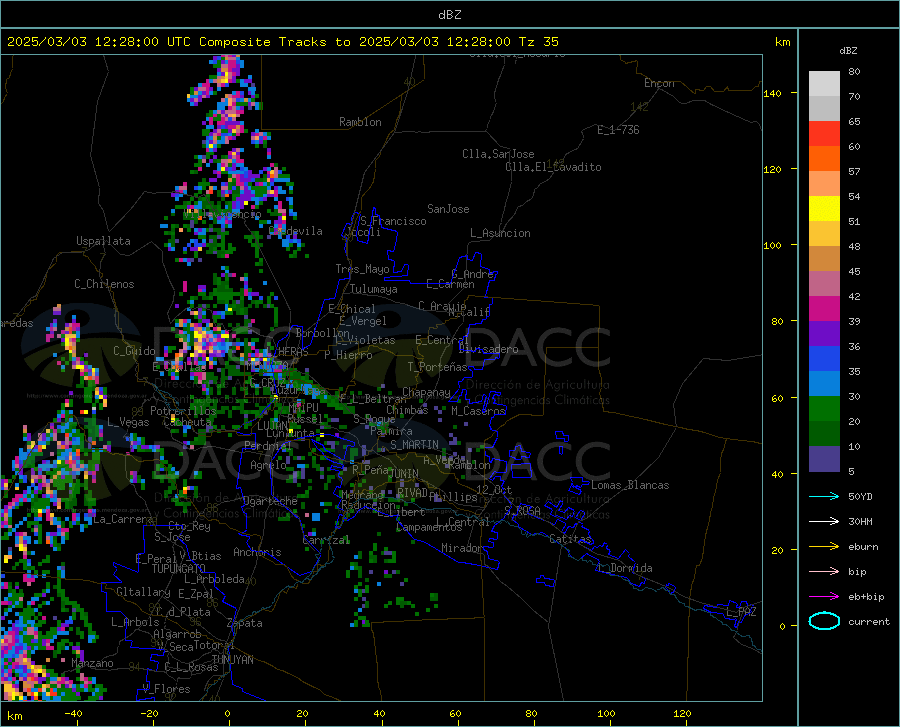Click the 'Lomas_Blancas' map label
The height and width of the screenshot is (727, 900).
click(630, 485)
